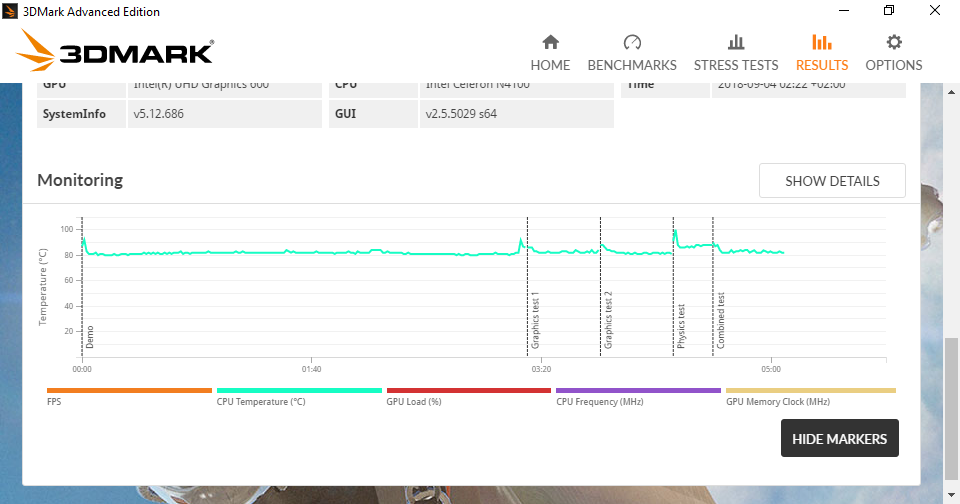
Task: Click the 03:20 time axis label
Action: [541, 369]
